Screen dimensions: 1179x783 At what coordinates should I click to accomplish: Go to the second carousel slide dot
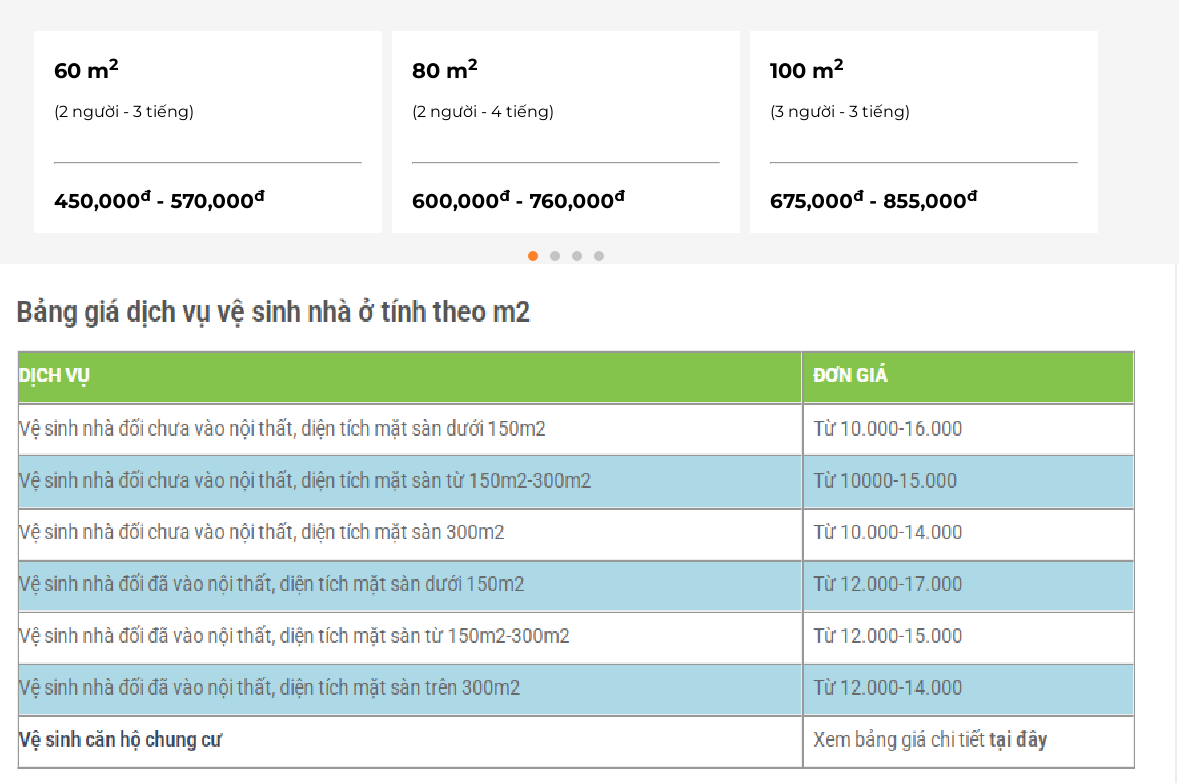point(555,256)
